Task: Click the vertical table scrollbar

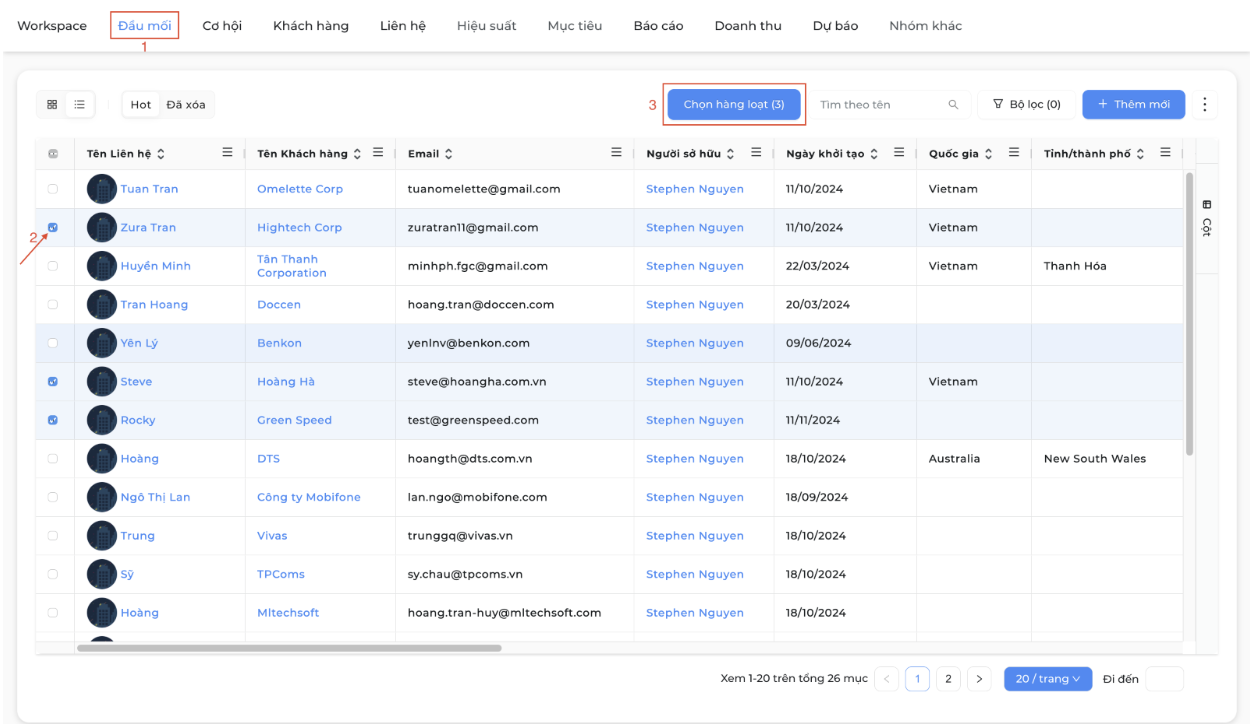Action: click(1189, 314)
